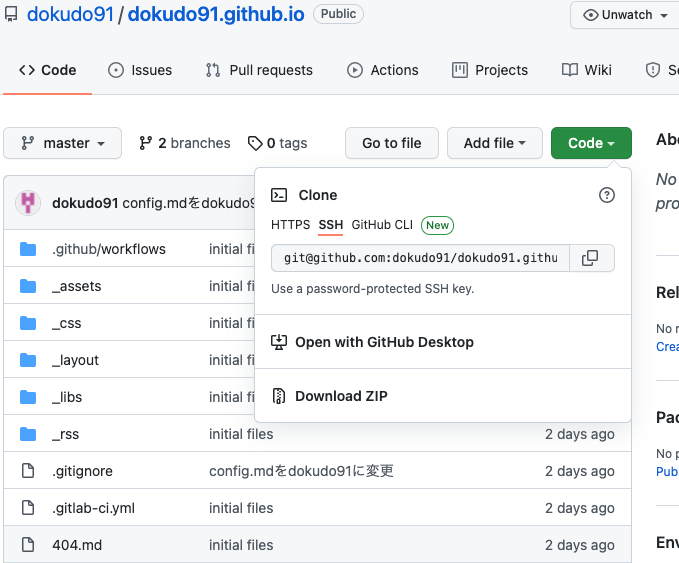Copy the SSH clone URL to clipboard
679x563 pixels.
(591, 258)
